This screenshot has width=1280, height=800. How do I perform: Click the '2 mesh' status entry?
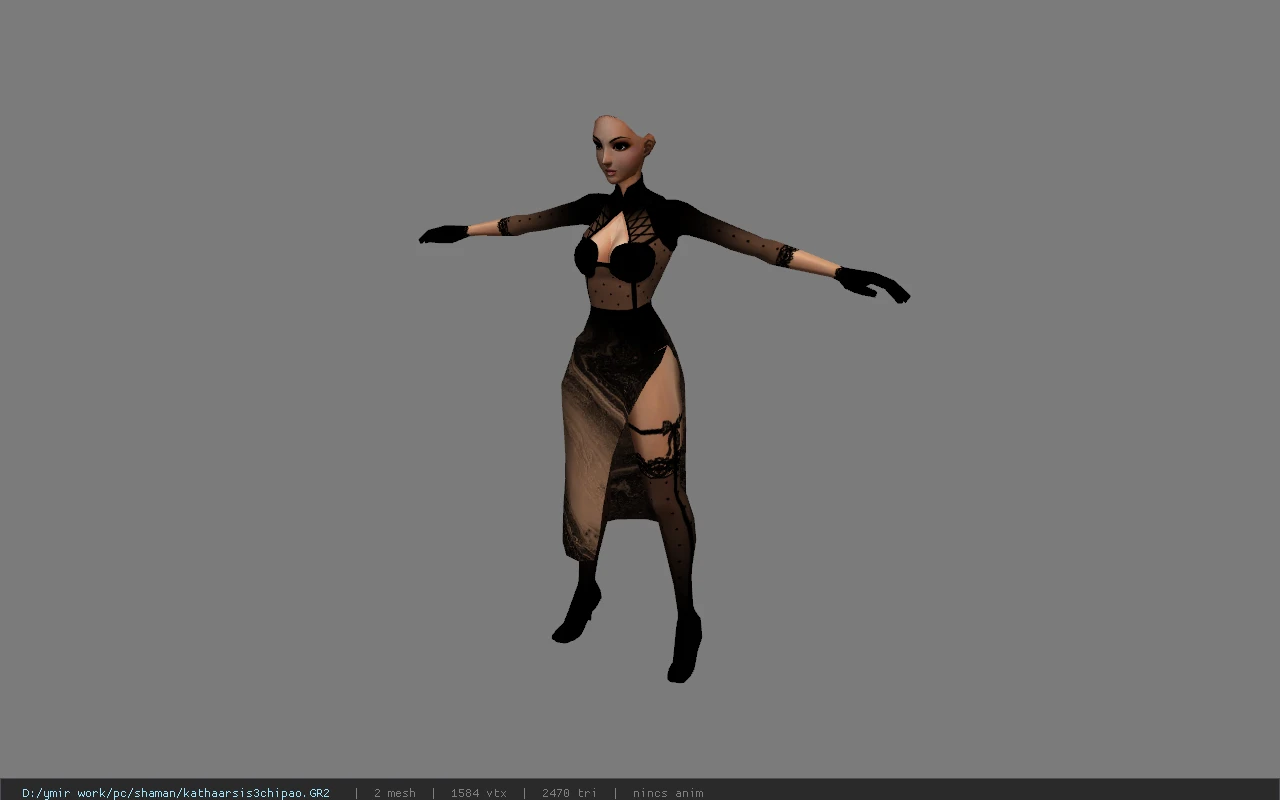coord(395,793)
